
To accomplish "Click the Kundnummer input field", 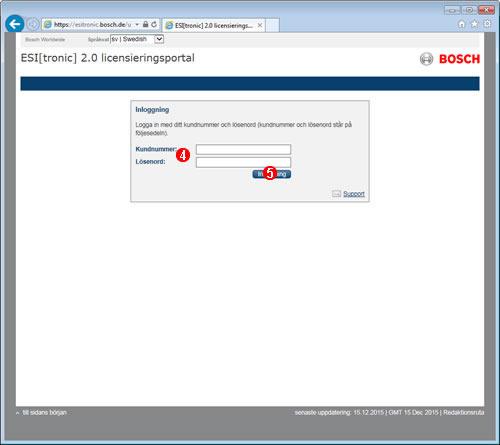I will click(x=243, y=149).
